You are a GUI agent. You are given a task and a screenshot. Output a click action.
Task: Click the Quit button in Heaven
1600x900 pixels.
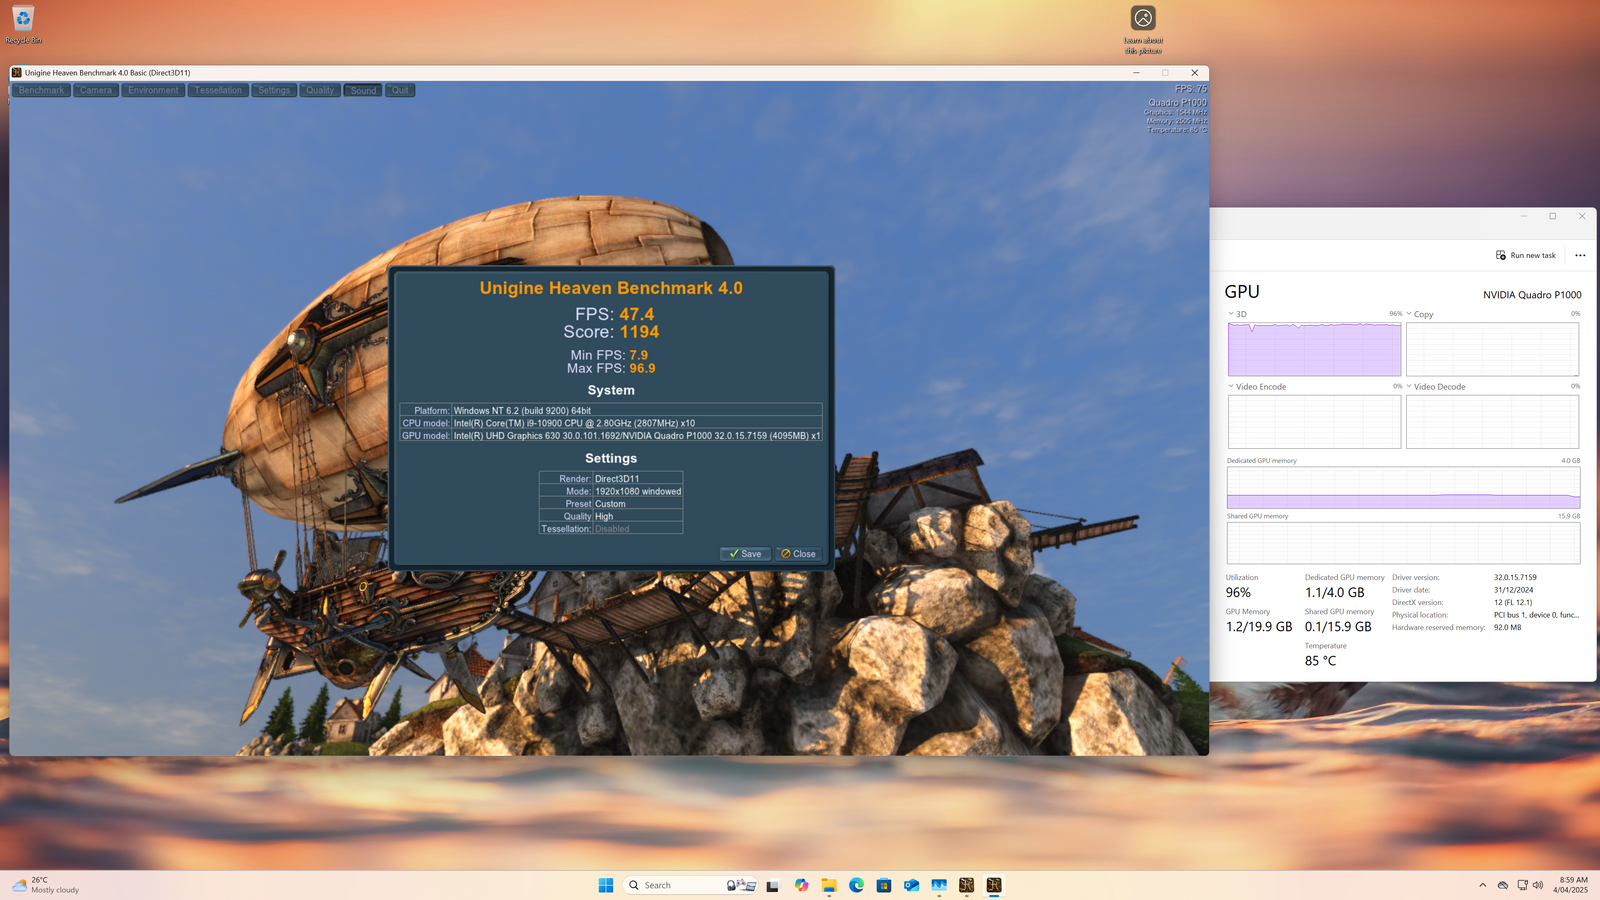[x=400, y=90]
